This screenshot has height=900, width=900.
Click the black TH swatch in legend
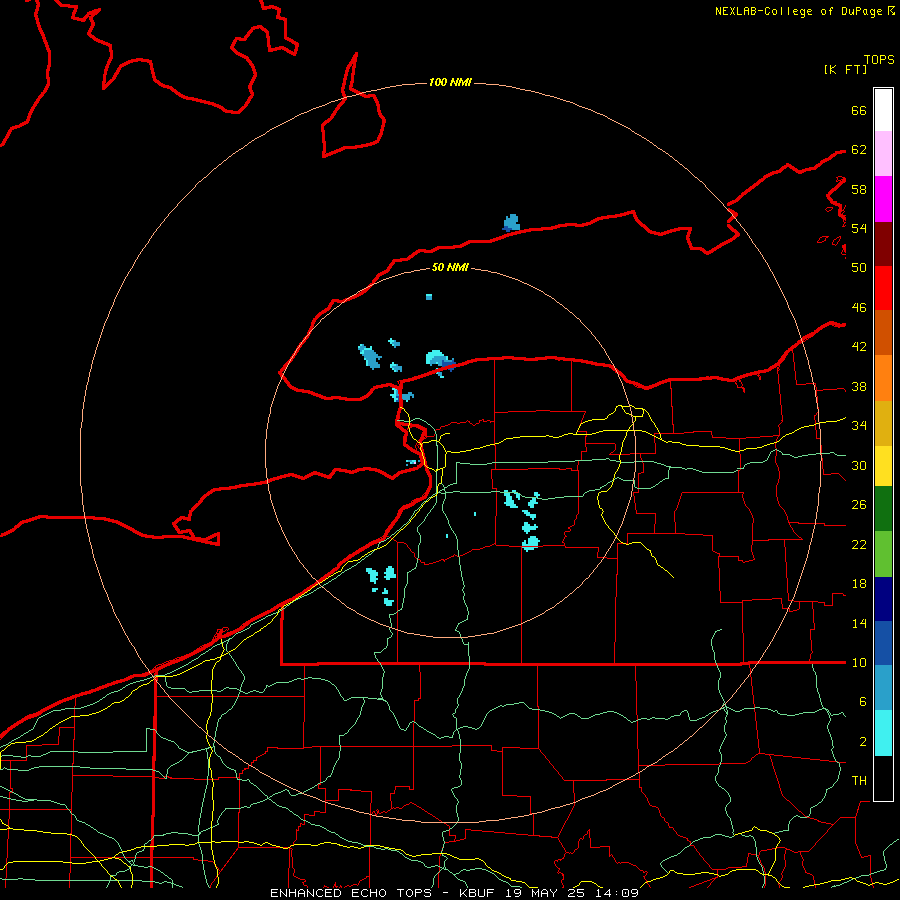(x=883, y=778)
